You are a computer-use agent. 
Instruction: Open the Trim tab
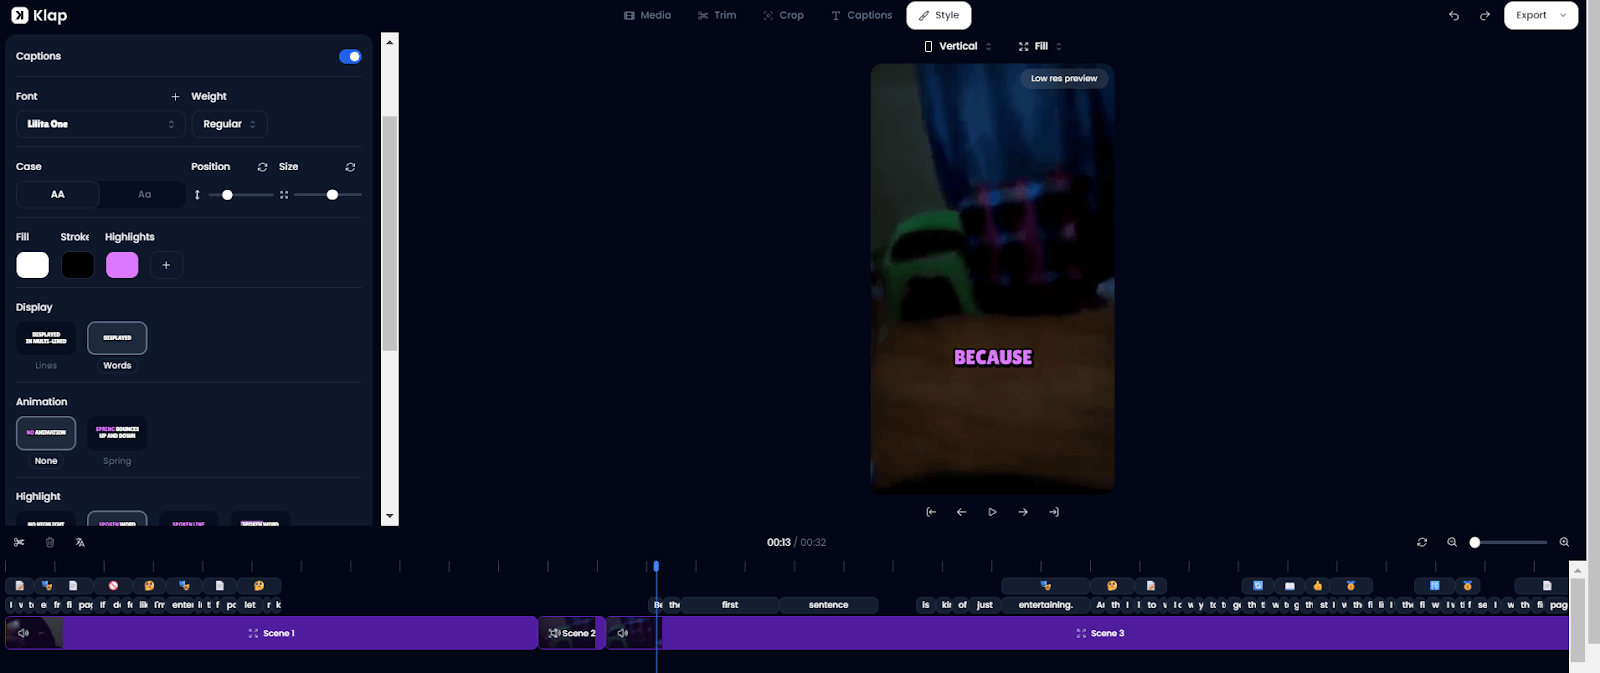click(717, 15)
